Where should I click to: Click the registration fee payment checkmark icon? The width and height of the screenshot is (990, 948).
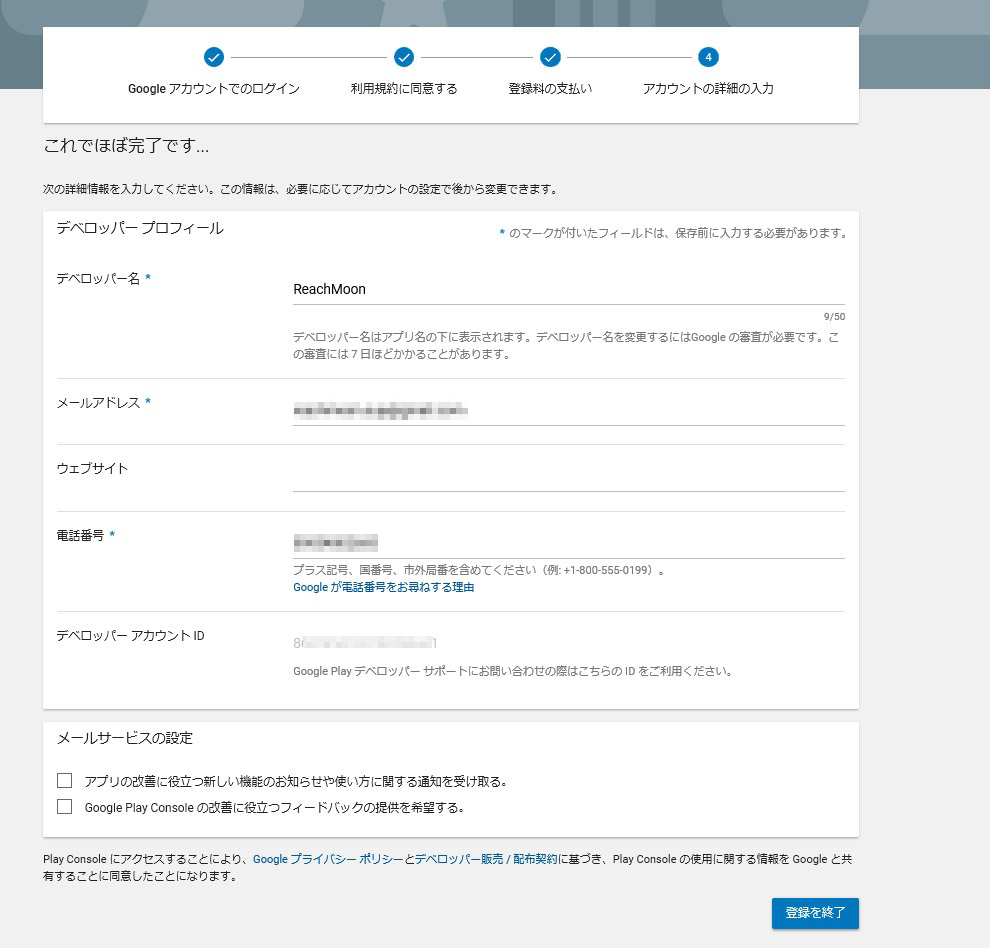pos(550,57)
